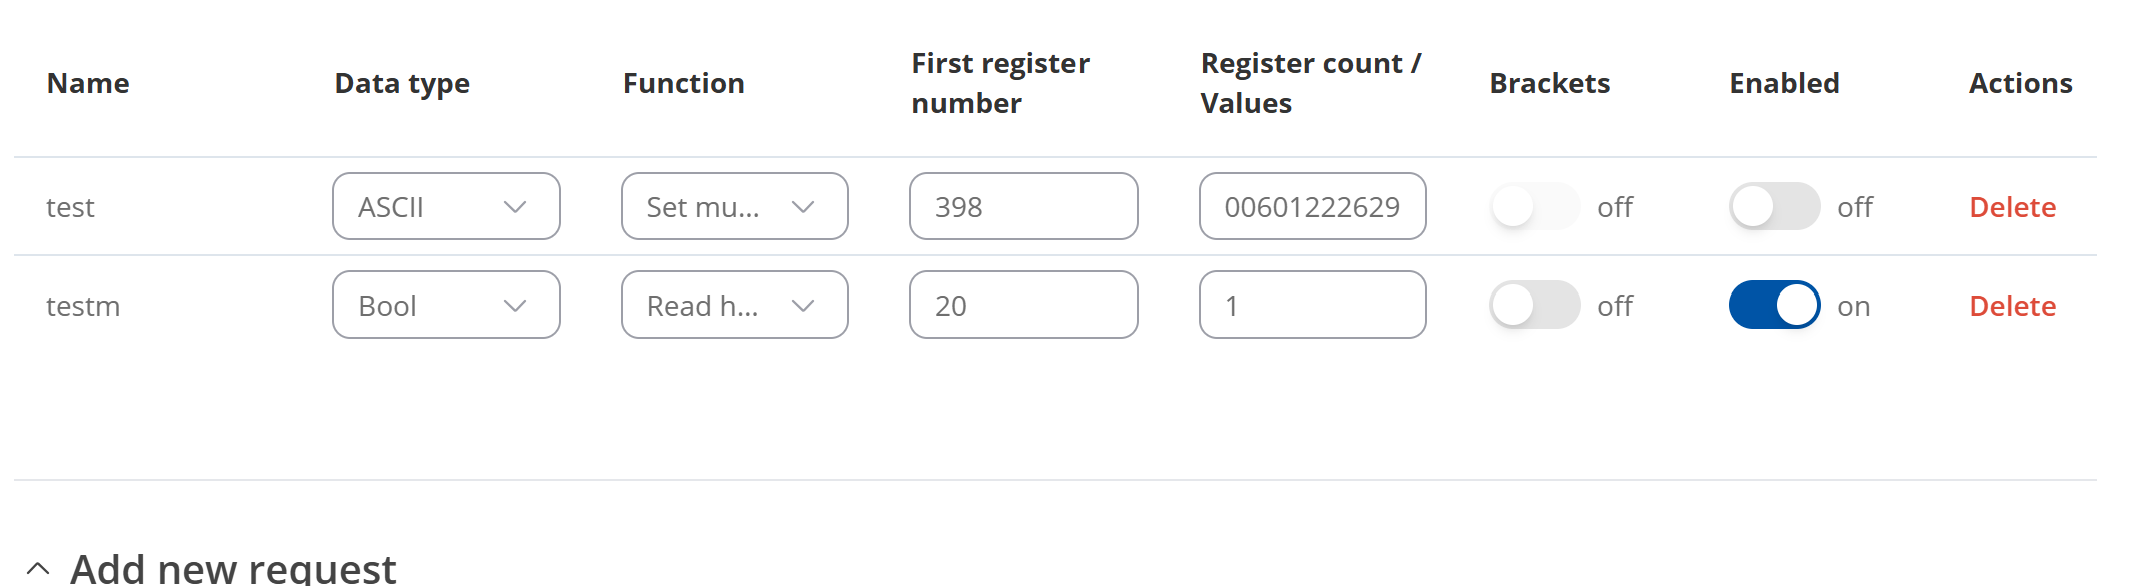Delete the test request
The width and height of the screenshot is (2148, 586).
(2012, 207)
